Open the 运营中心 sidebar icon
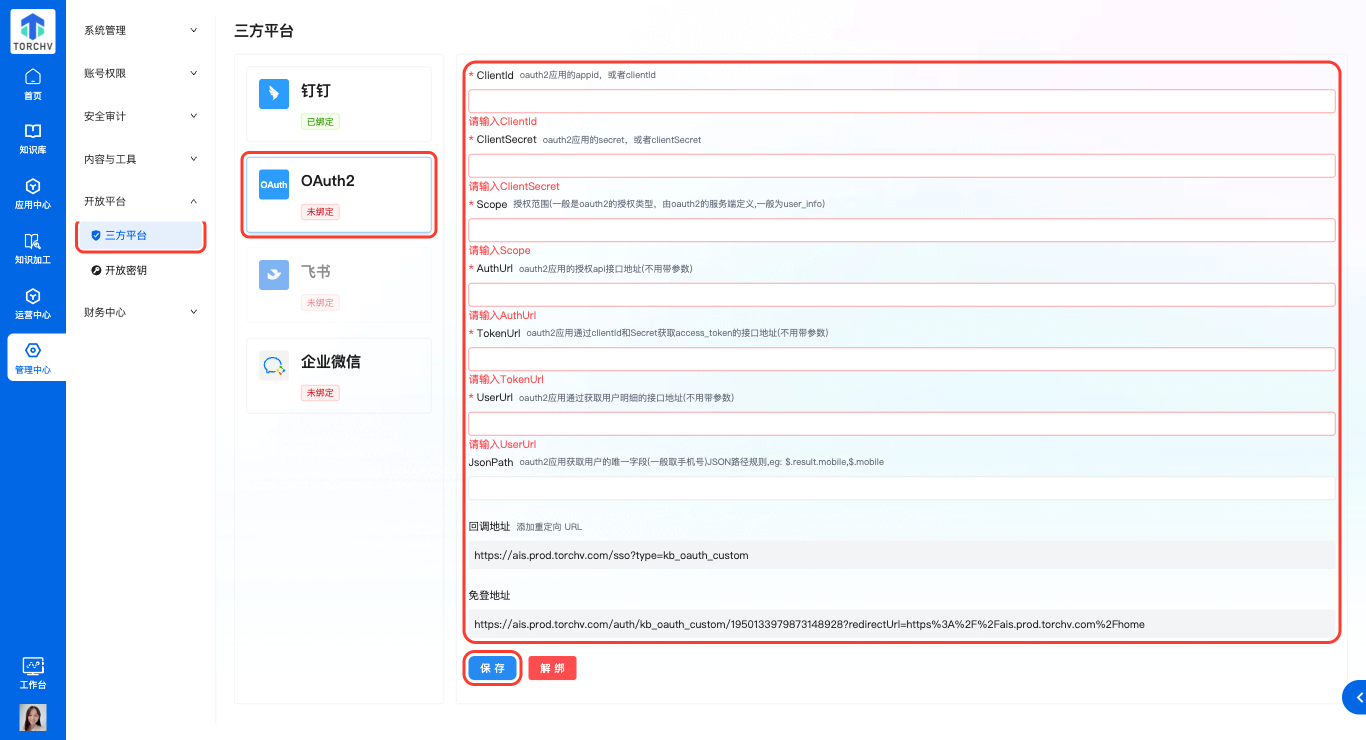Image resolution: width=1366 pixels, height=740 pixels. [x=32, y=304]
